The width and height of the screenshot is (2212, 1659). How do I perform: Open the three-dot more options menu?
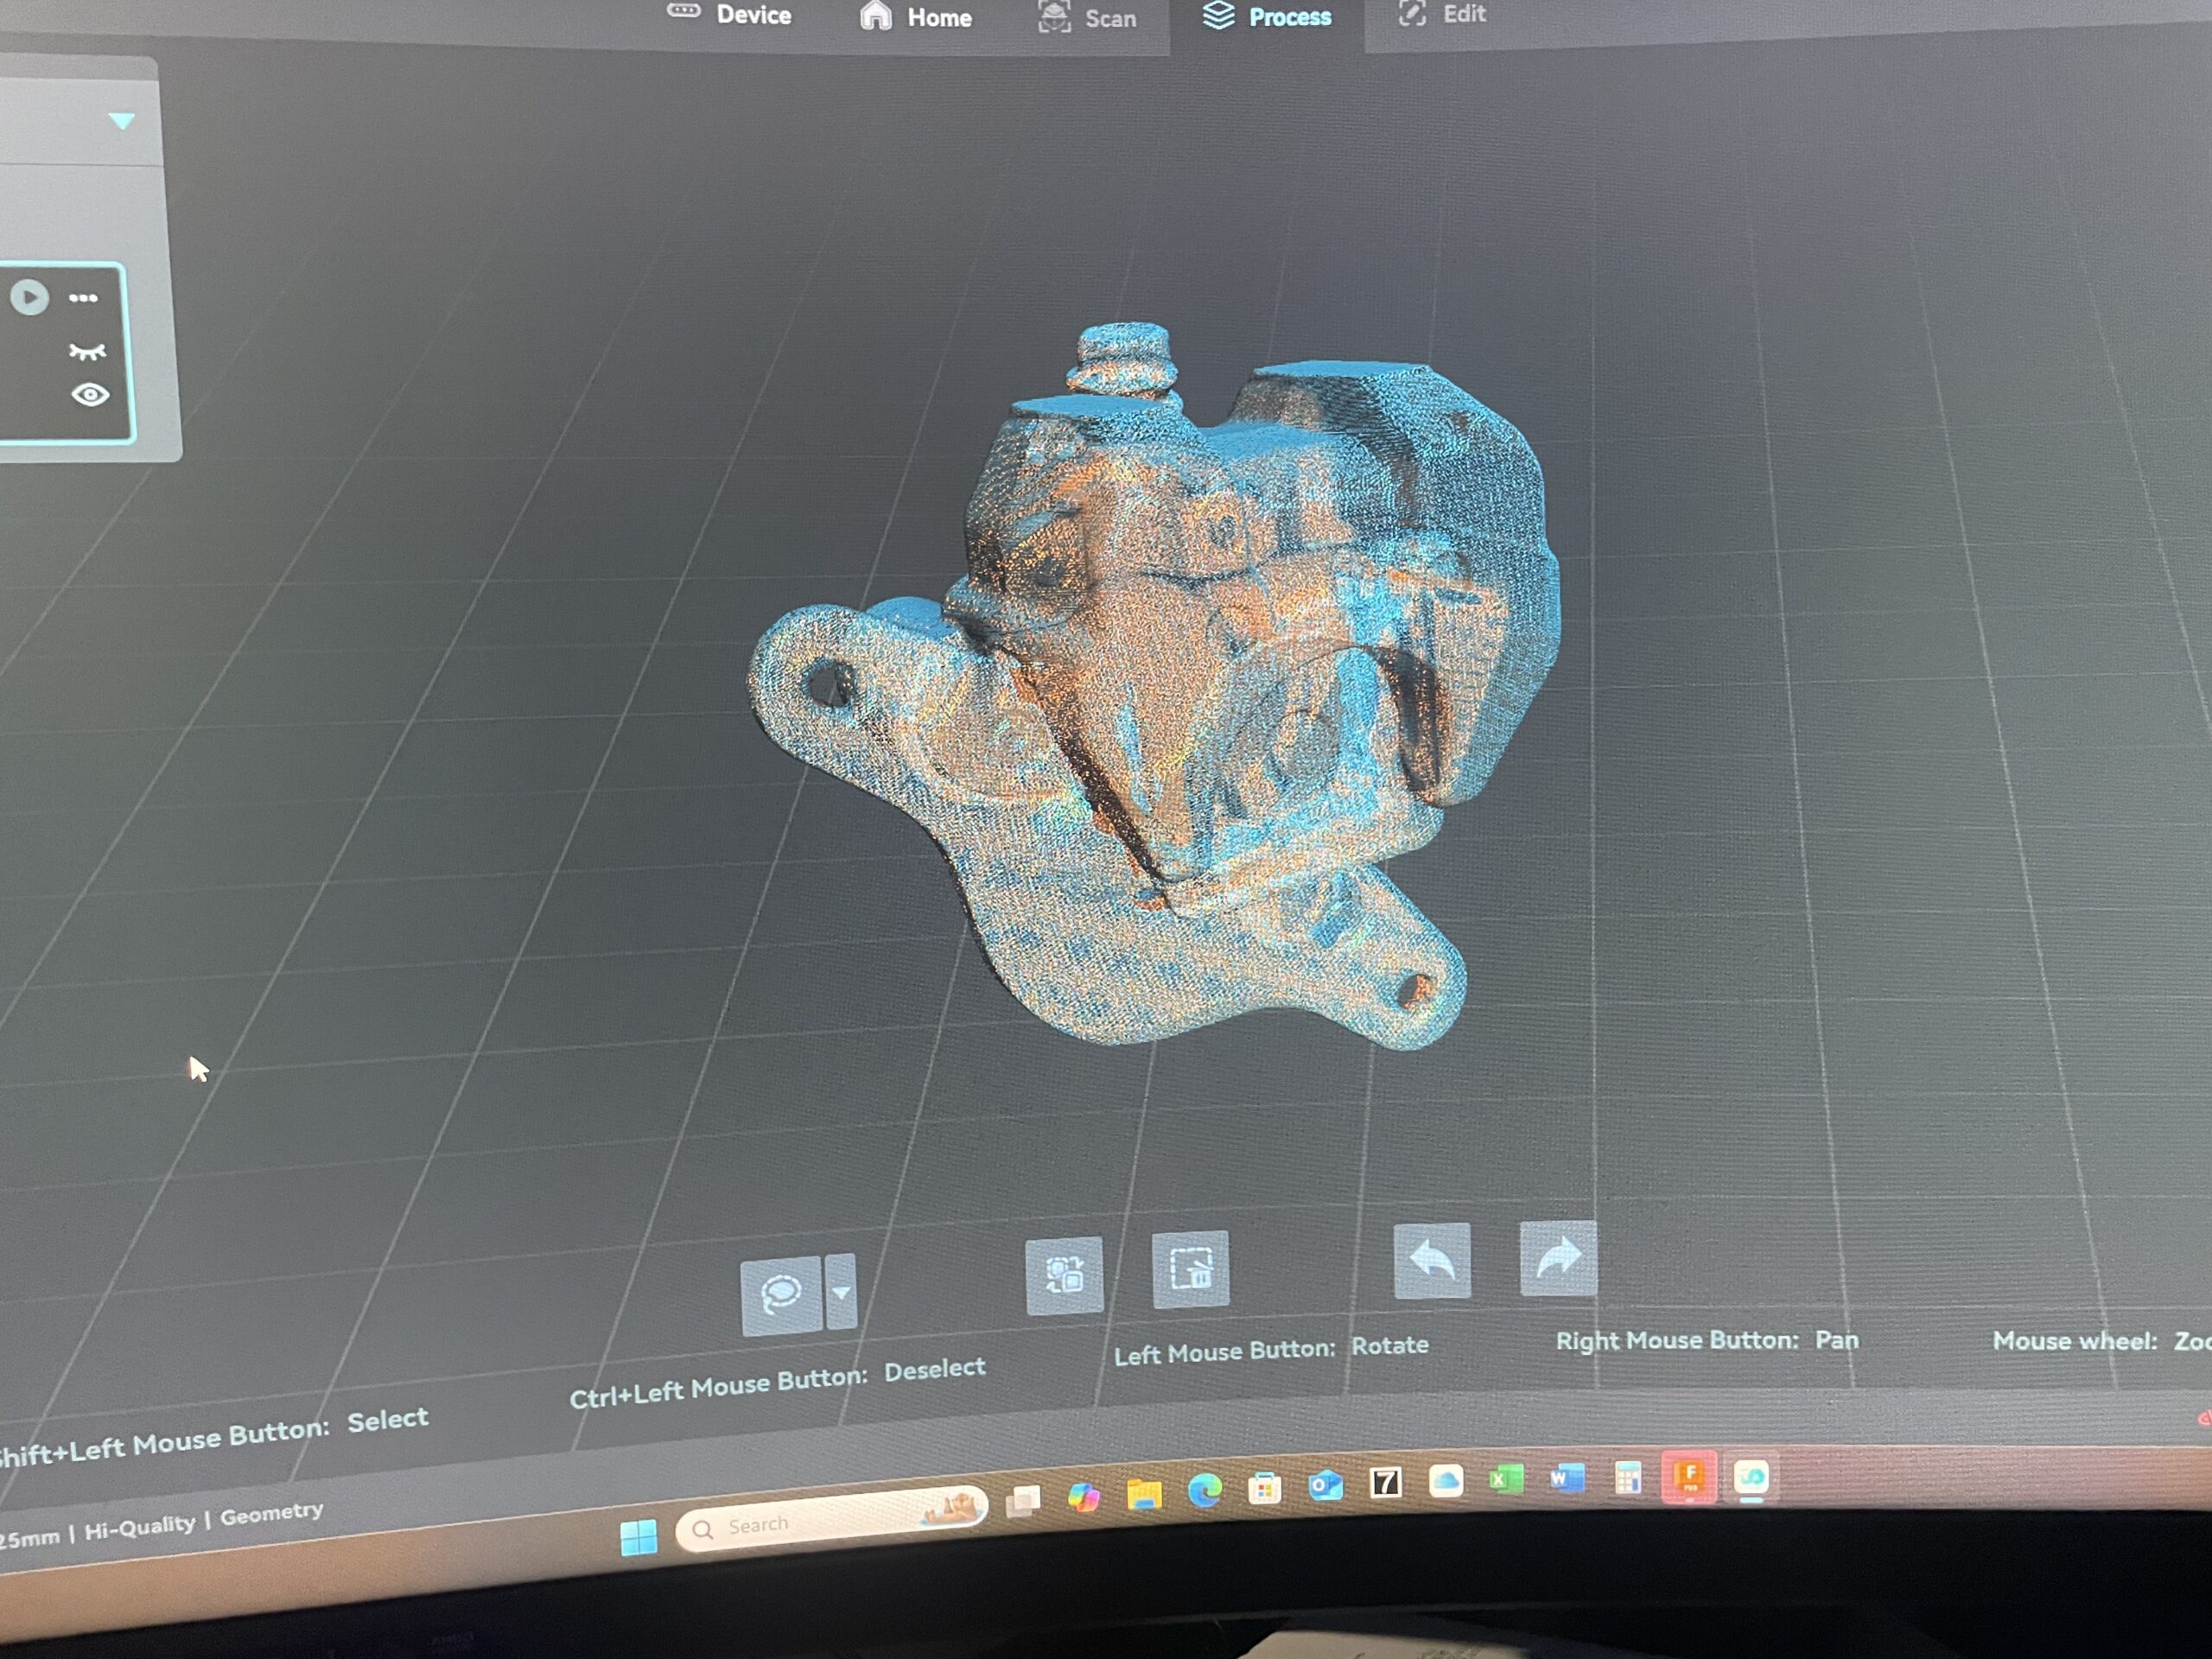(x=83, y=298)
